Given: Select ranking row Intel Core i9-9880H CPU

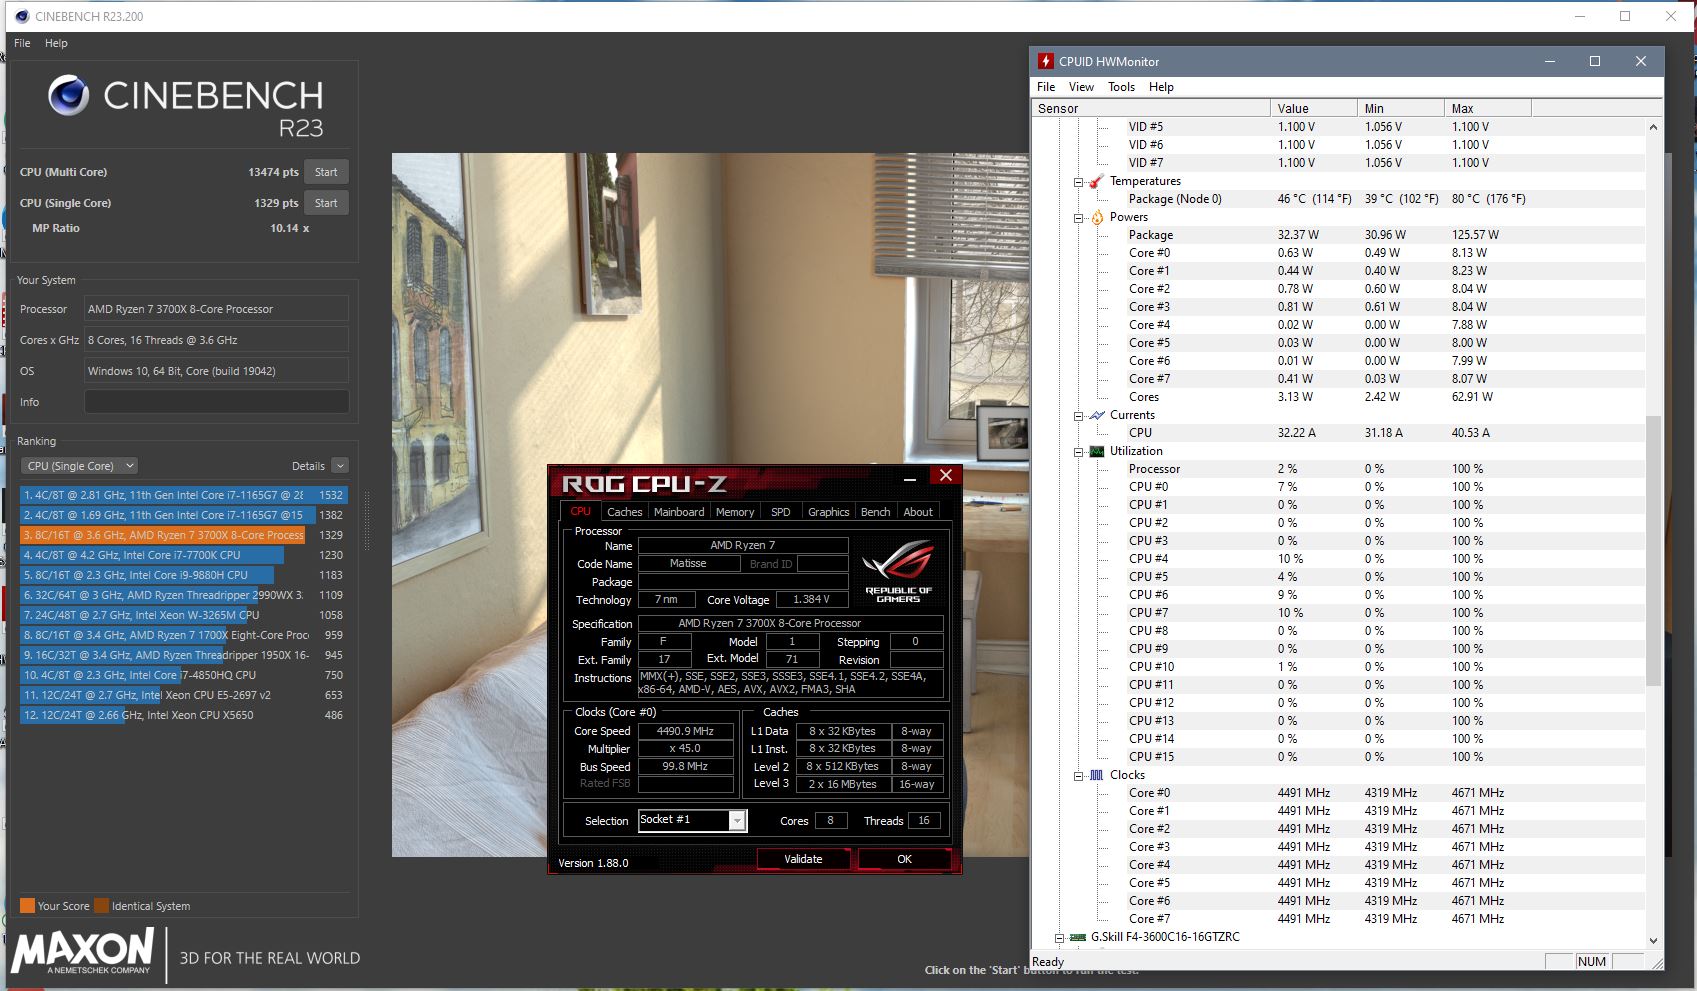Looking at the screenshot, I should (182, 575).
